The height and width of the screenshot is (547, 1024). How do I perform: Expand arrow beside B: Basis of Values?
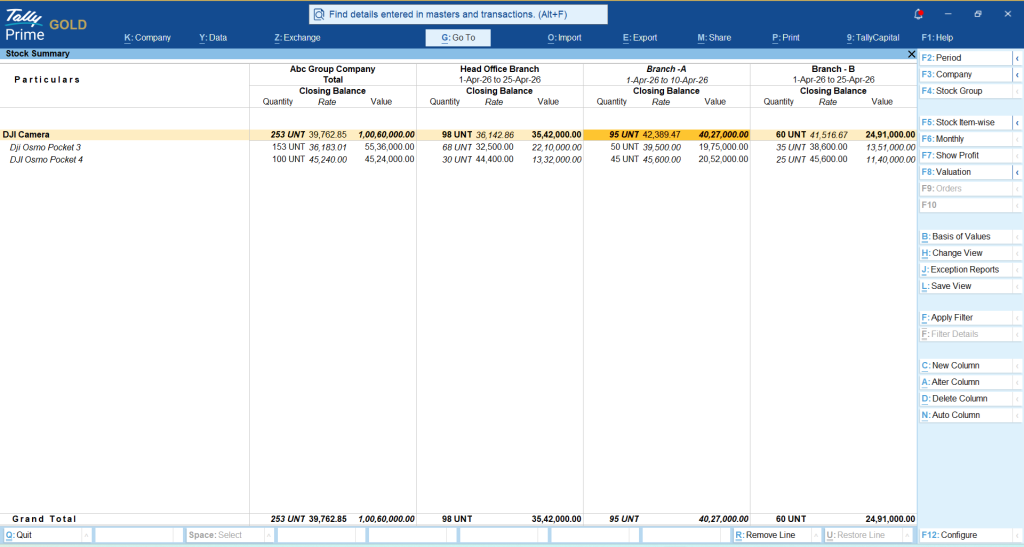pos(1017,236)
